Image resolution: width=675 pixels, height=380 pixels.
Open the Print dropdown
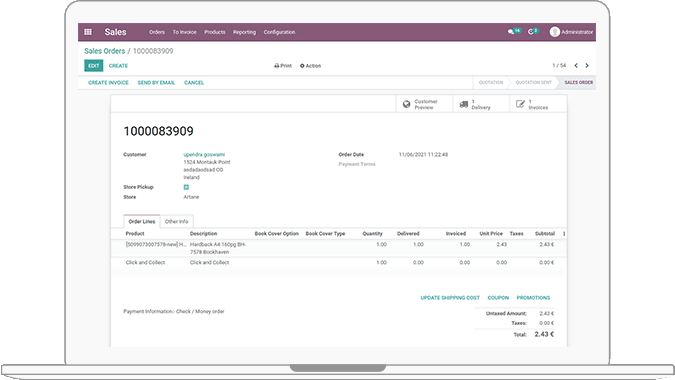(283, 66)
